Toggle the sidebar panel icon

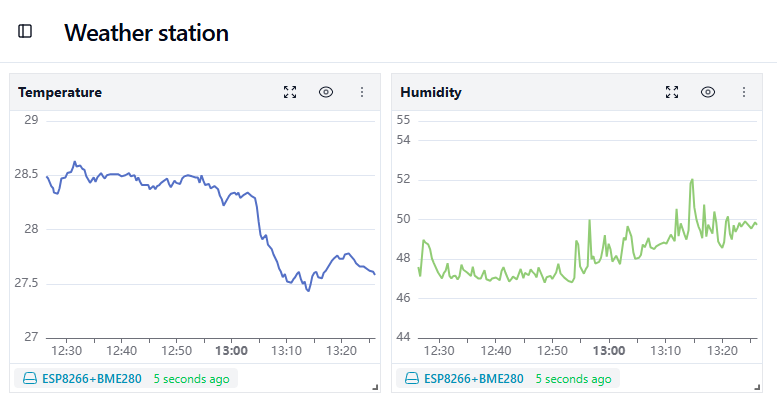(x=25, y=31)
